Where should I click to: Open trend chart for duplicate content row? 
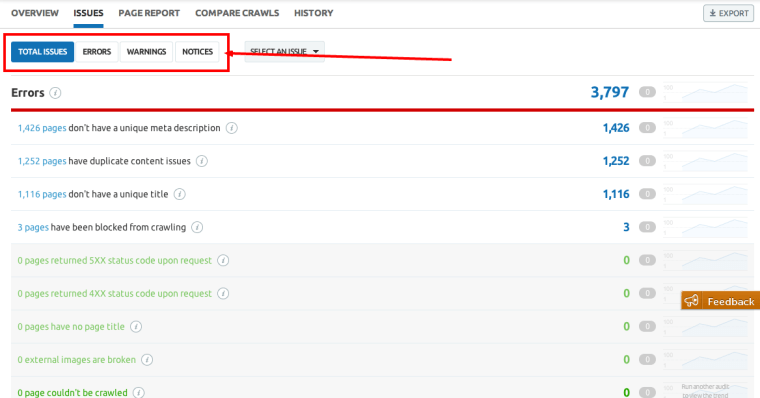(x=706, y=161)
